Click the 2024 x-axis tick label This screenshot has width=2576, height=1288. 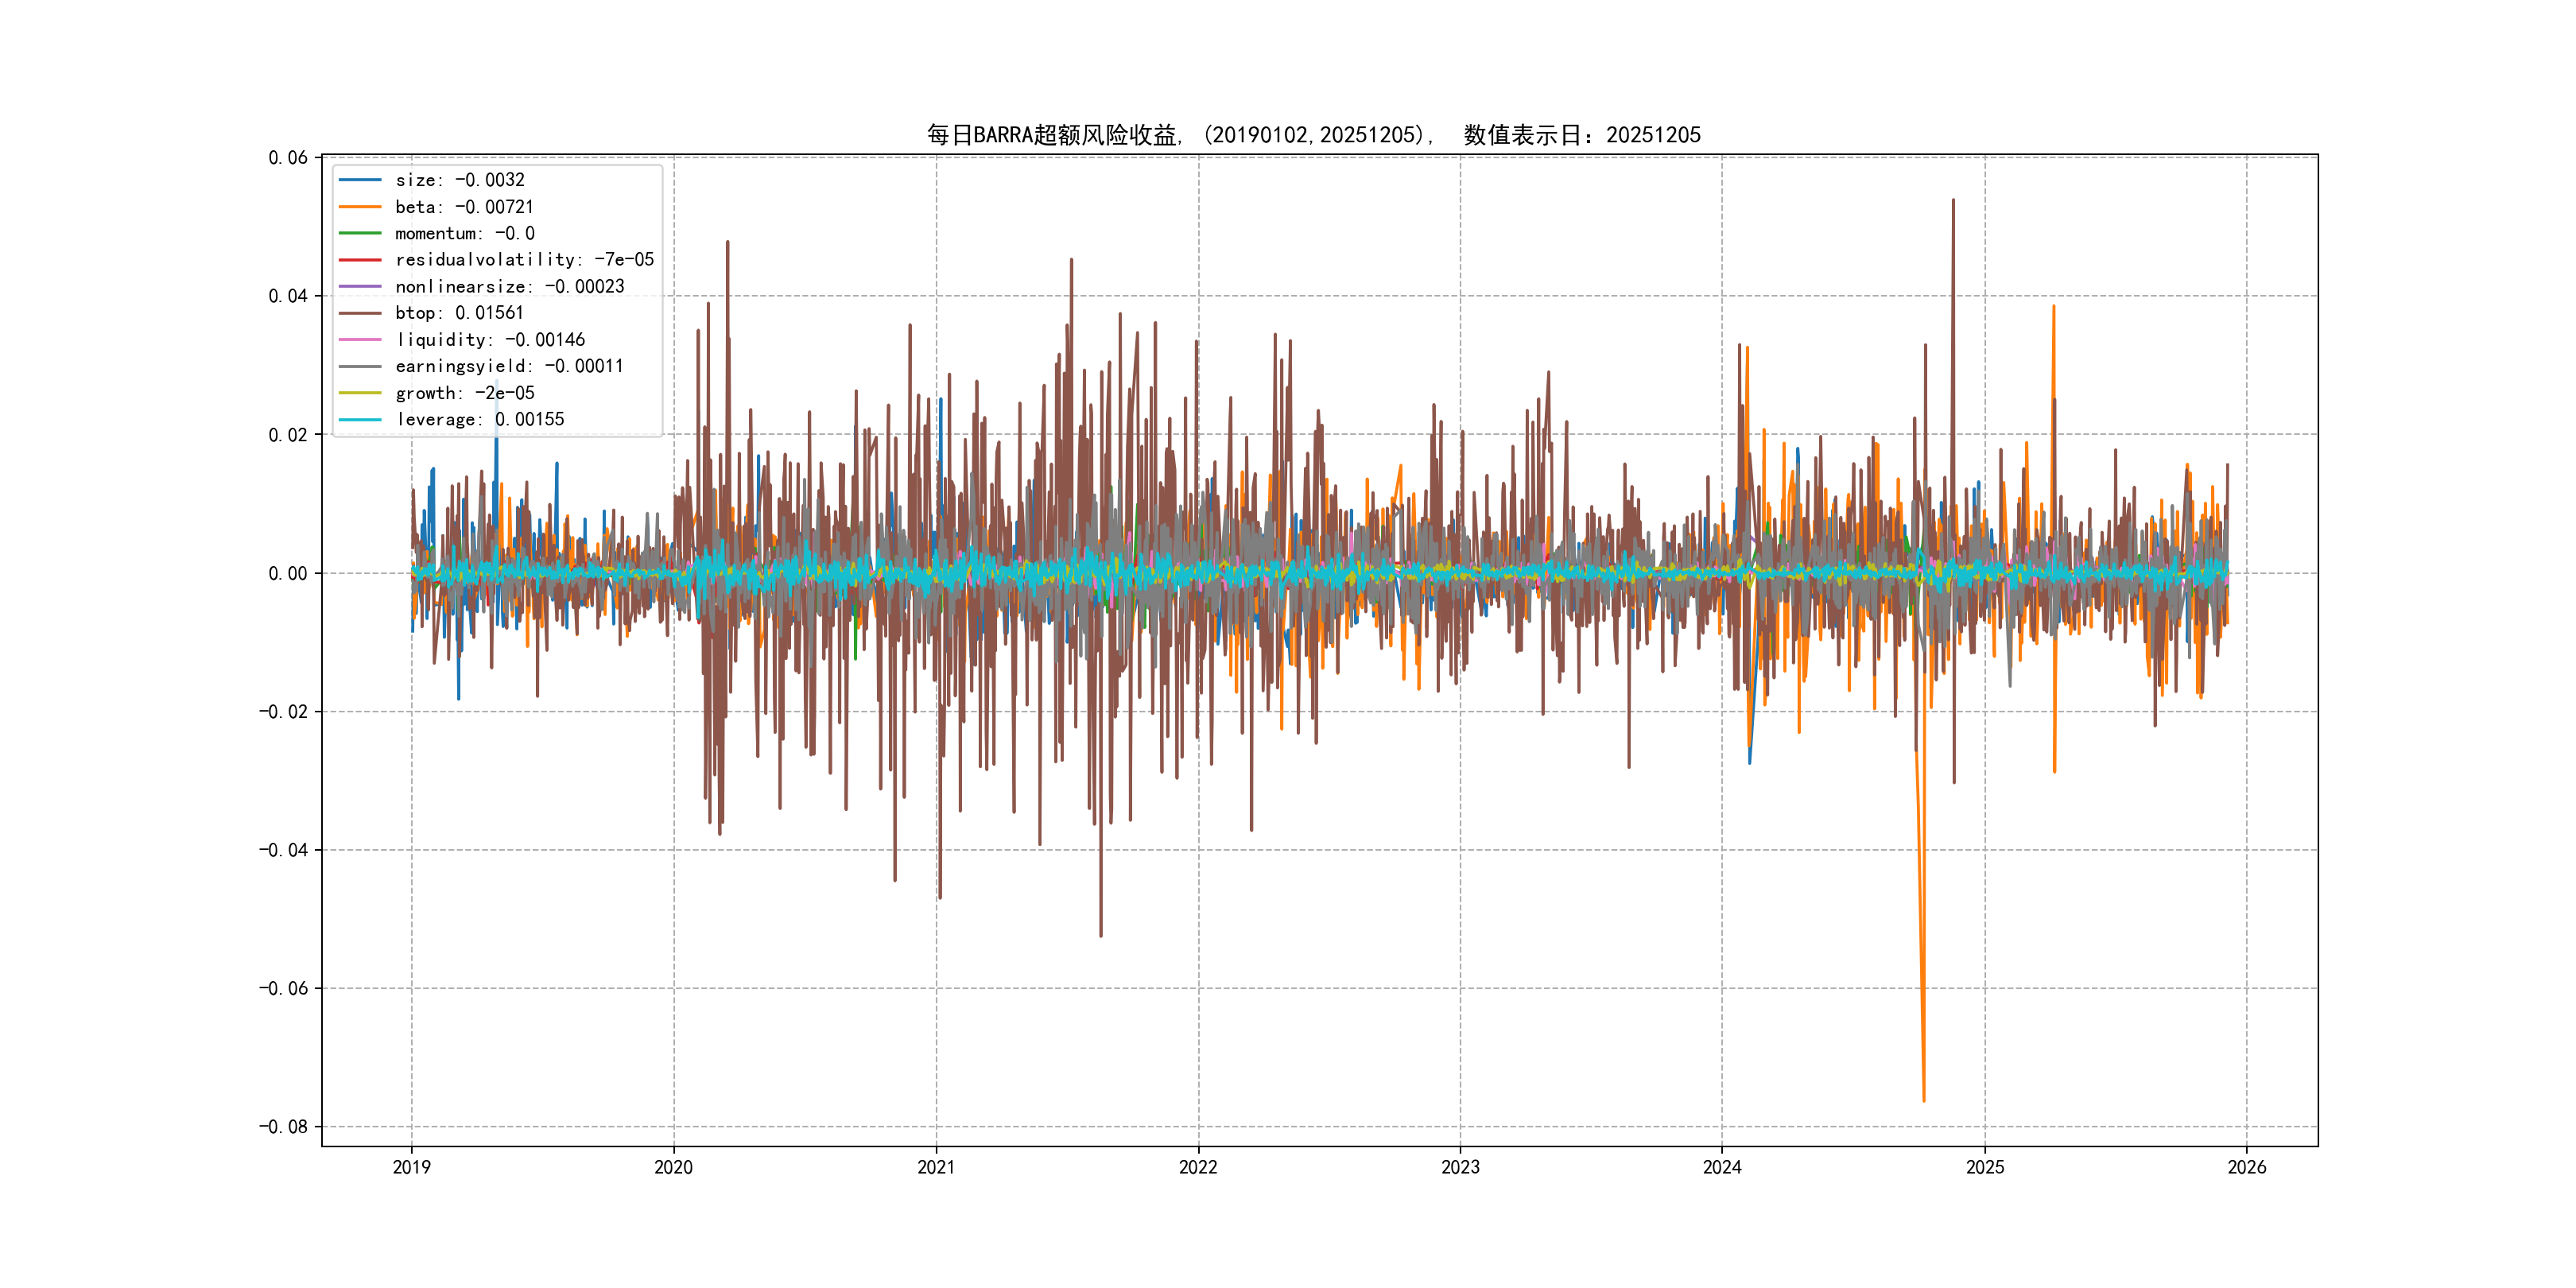tap(1722, 1167)
